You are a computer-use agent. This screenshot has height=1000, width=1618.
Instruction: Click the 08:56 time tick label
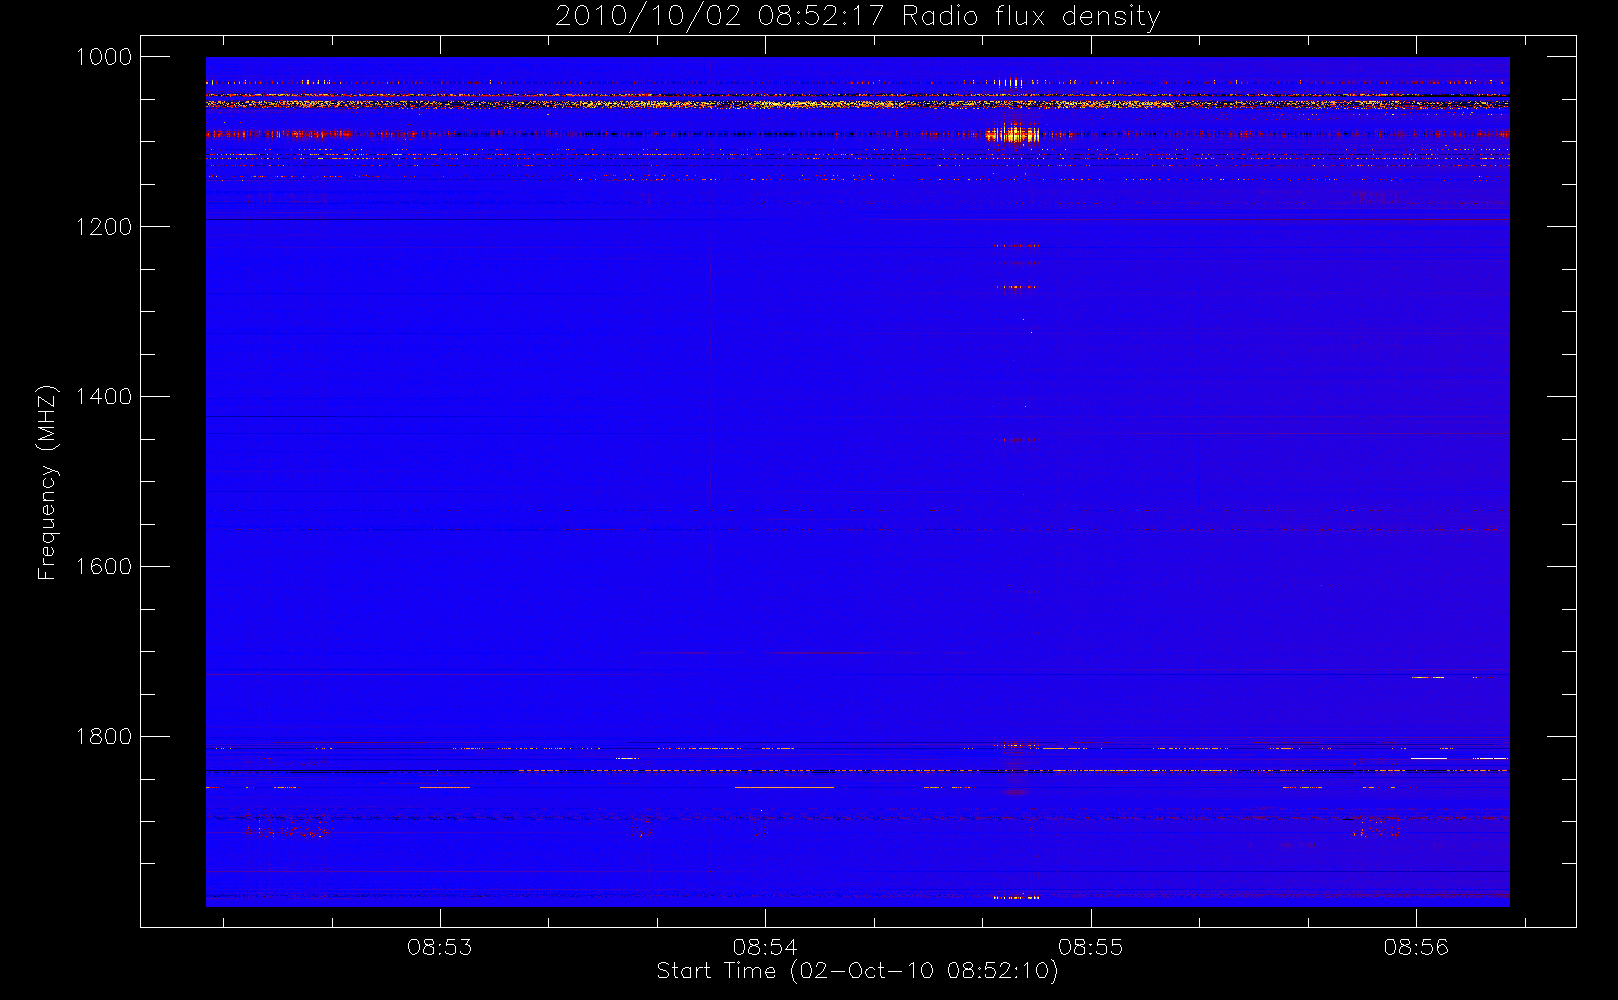tap(1416, 947)
